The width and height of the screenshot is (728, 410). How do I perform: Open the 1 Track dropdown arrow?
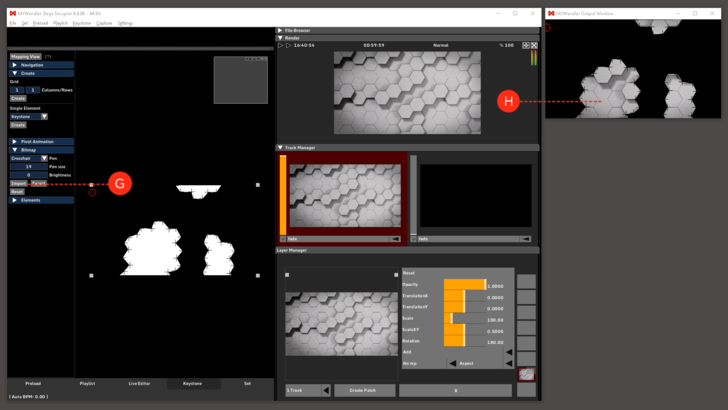[326, 390]
